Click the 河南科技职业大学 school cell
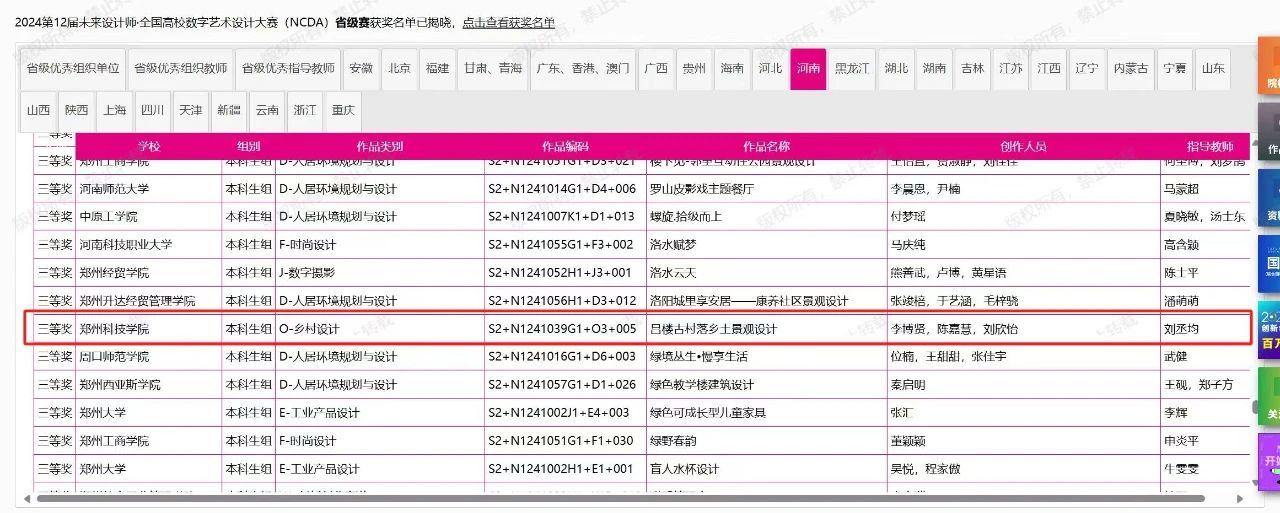The width and height of the screenshot is (1280, 513). [x=149, y=244]
